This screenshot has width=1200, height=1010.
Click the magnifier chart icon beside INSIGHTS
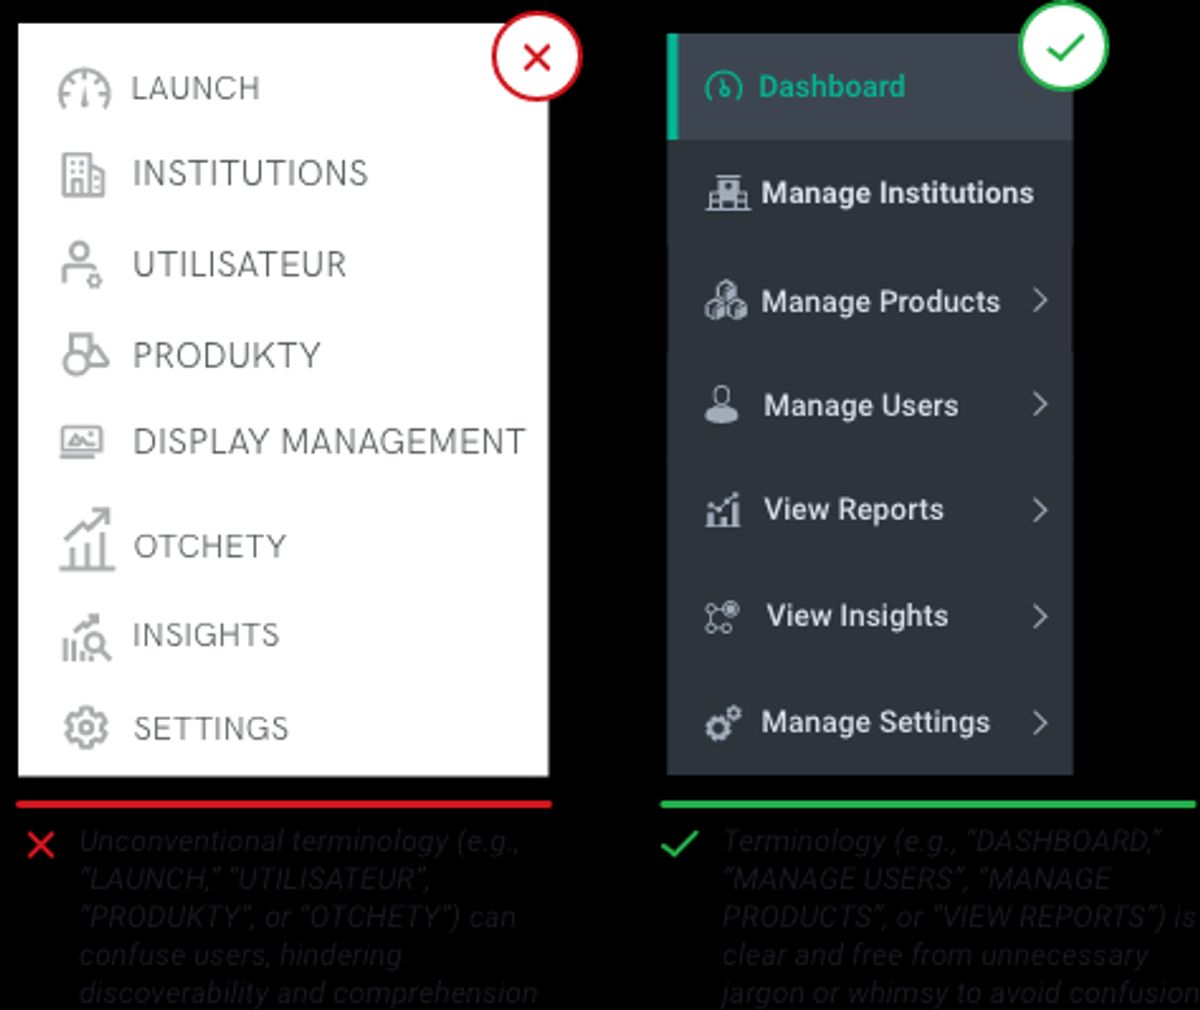click(x=86, y=637)
